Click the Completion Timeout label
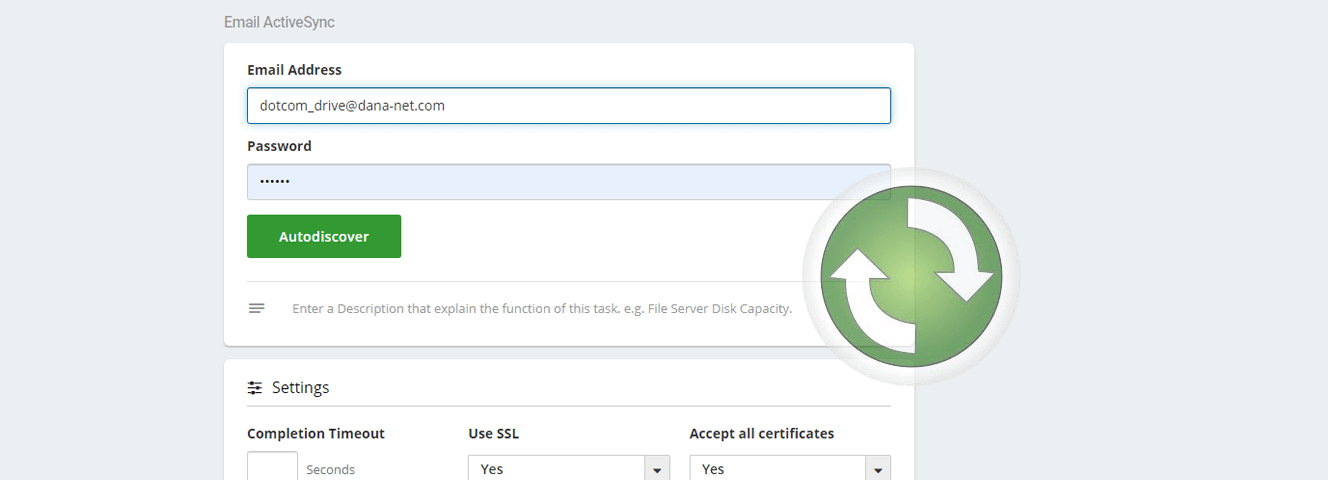Screen dimensions: 1328x480 (316, 434)
